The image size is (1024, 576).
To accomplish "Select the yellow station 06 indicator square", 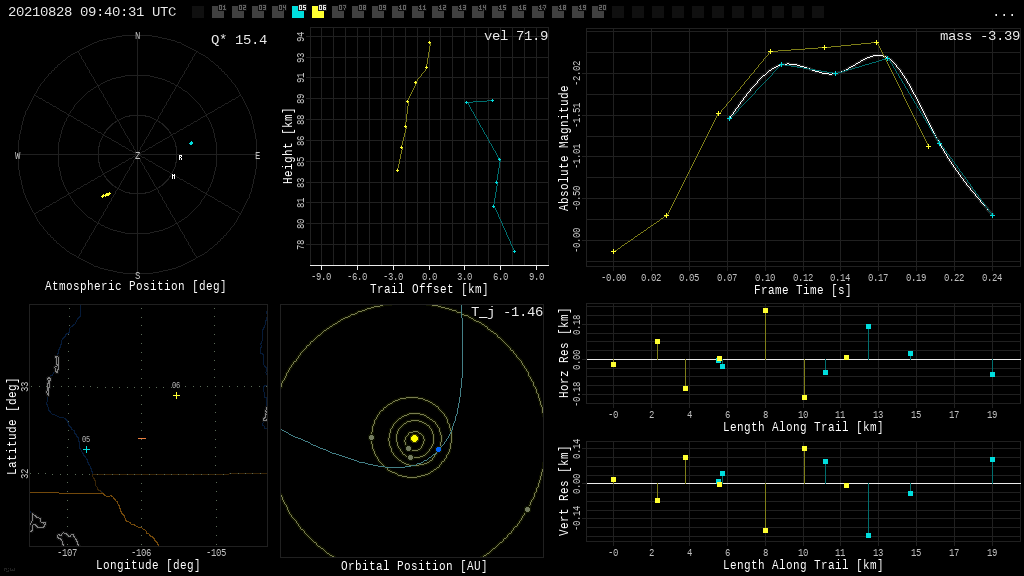I will (318, 12).
